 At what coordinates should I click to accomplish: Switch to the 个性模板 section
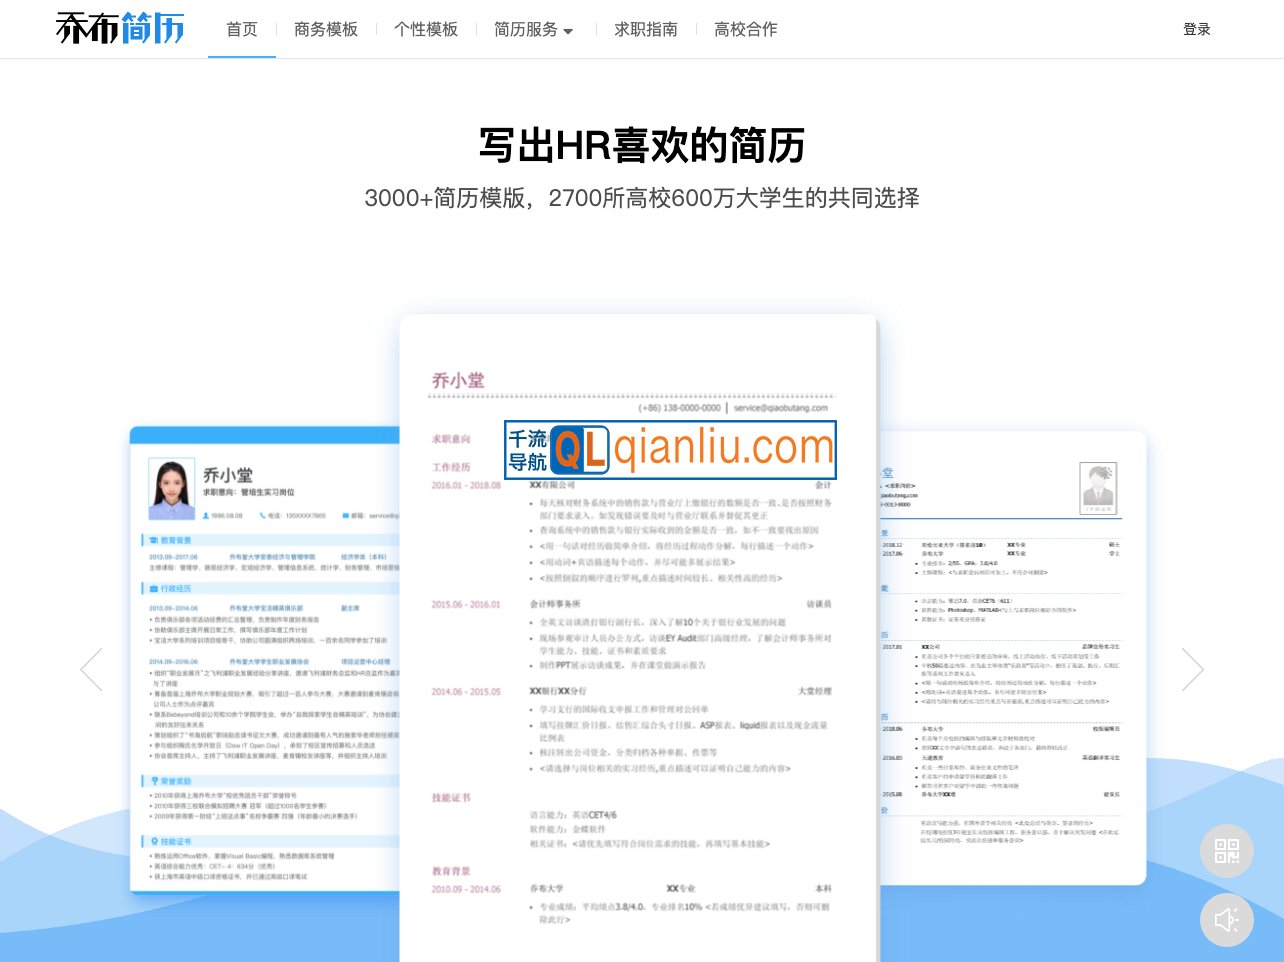pos(426,29)
